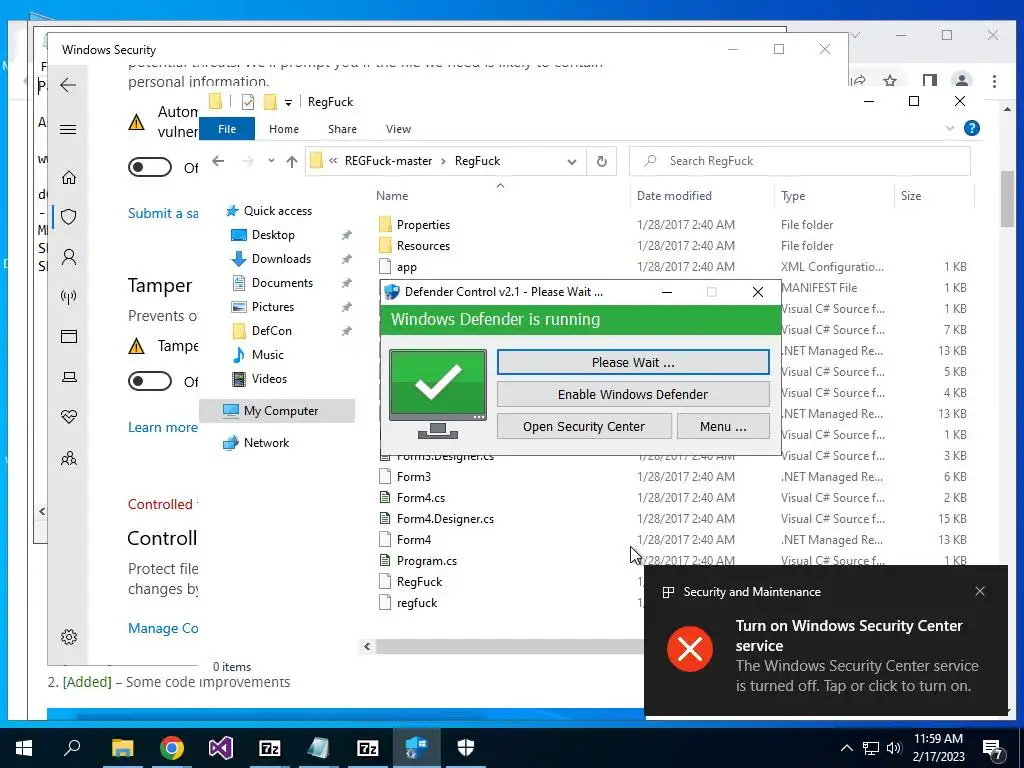Viewport: 1024px width, 768px height.
Task: Open Virus & threat protection shield icon
Action: [69, 217]
